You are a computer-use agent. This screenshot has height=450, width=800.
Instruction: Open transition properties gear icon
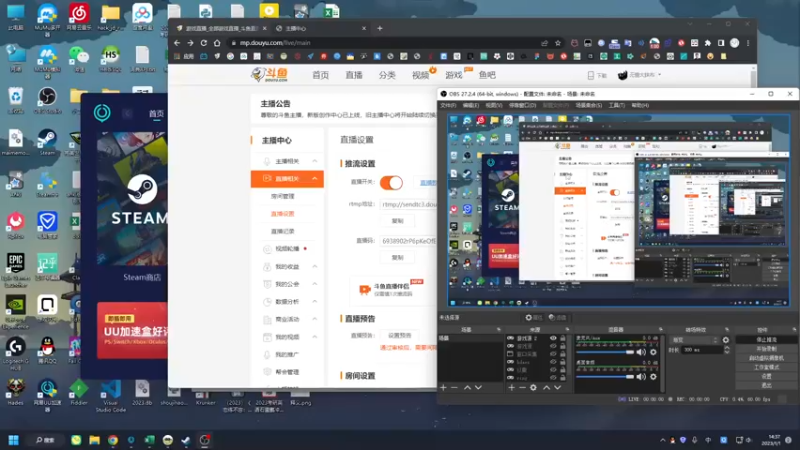click(x=726, y=340)
